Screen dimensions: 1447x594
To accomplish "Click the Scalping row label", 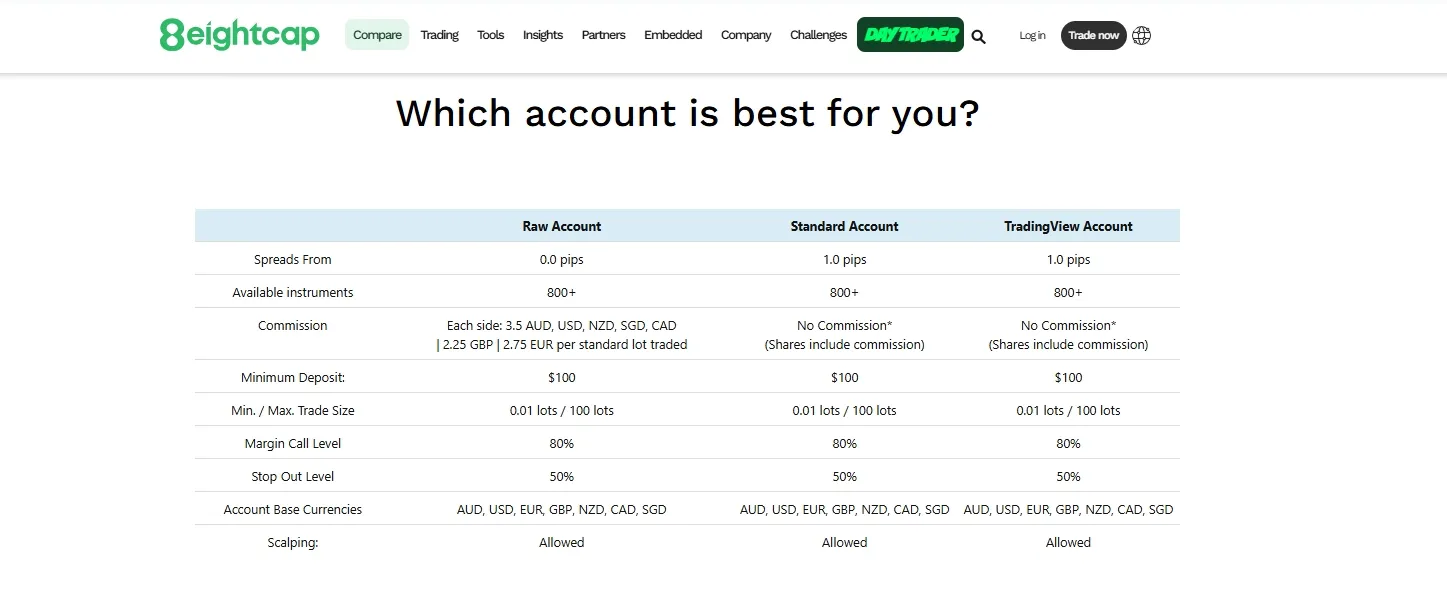I will click(292, 542).
